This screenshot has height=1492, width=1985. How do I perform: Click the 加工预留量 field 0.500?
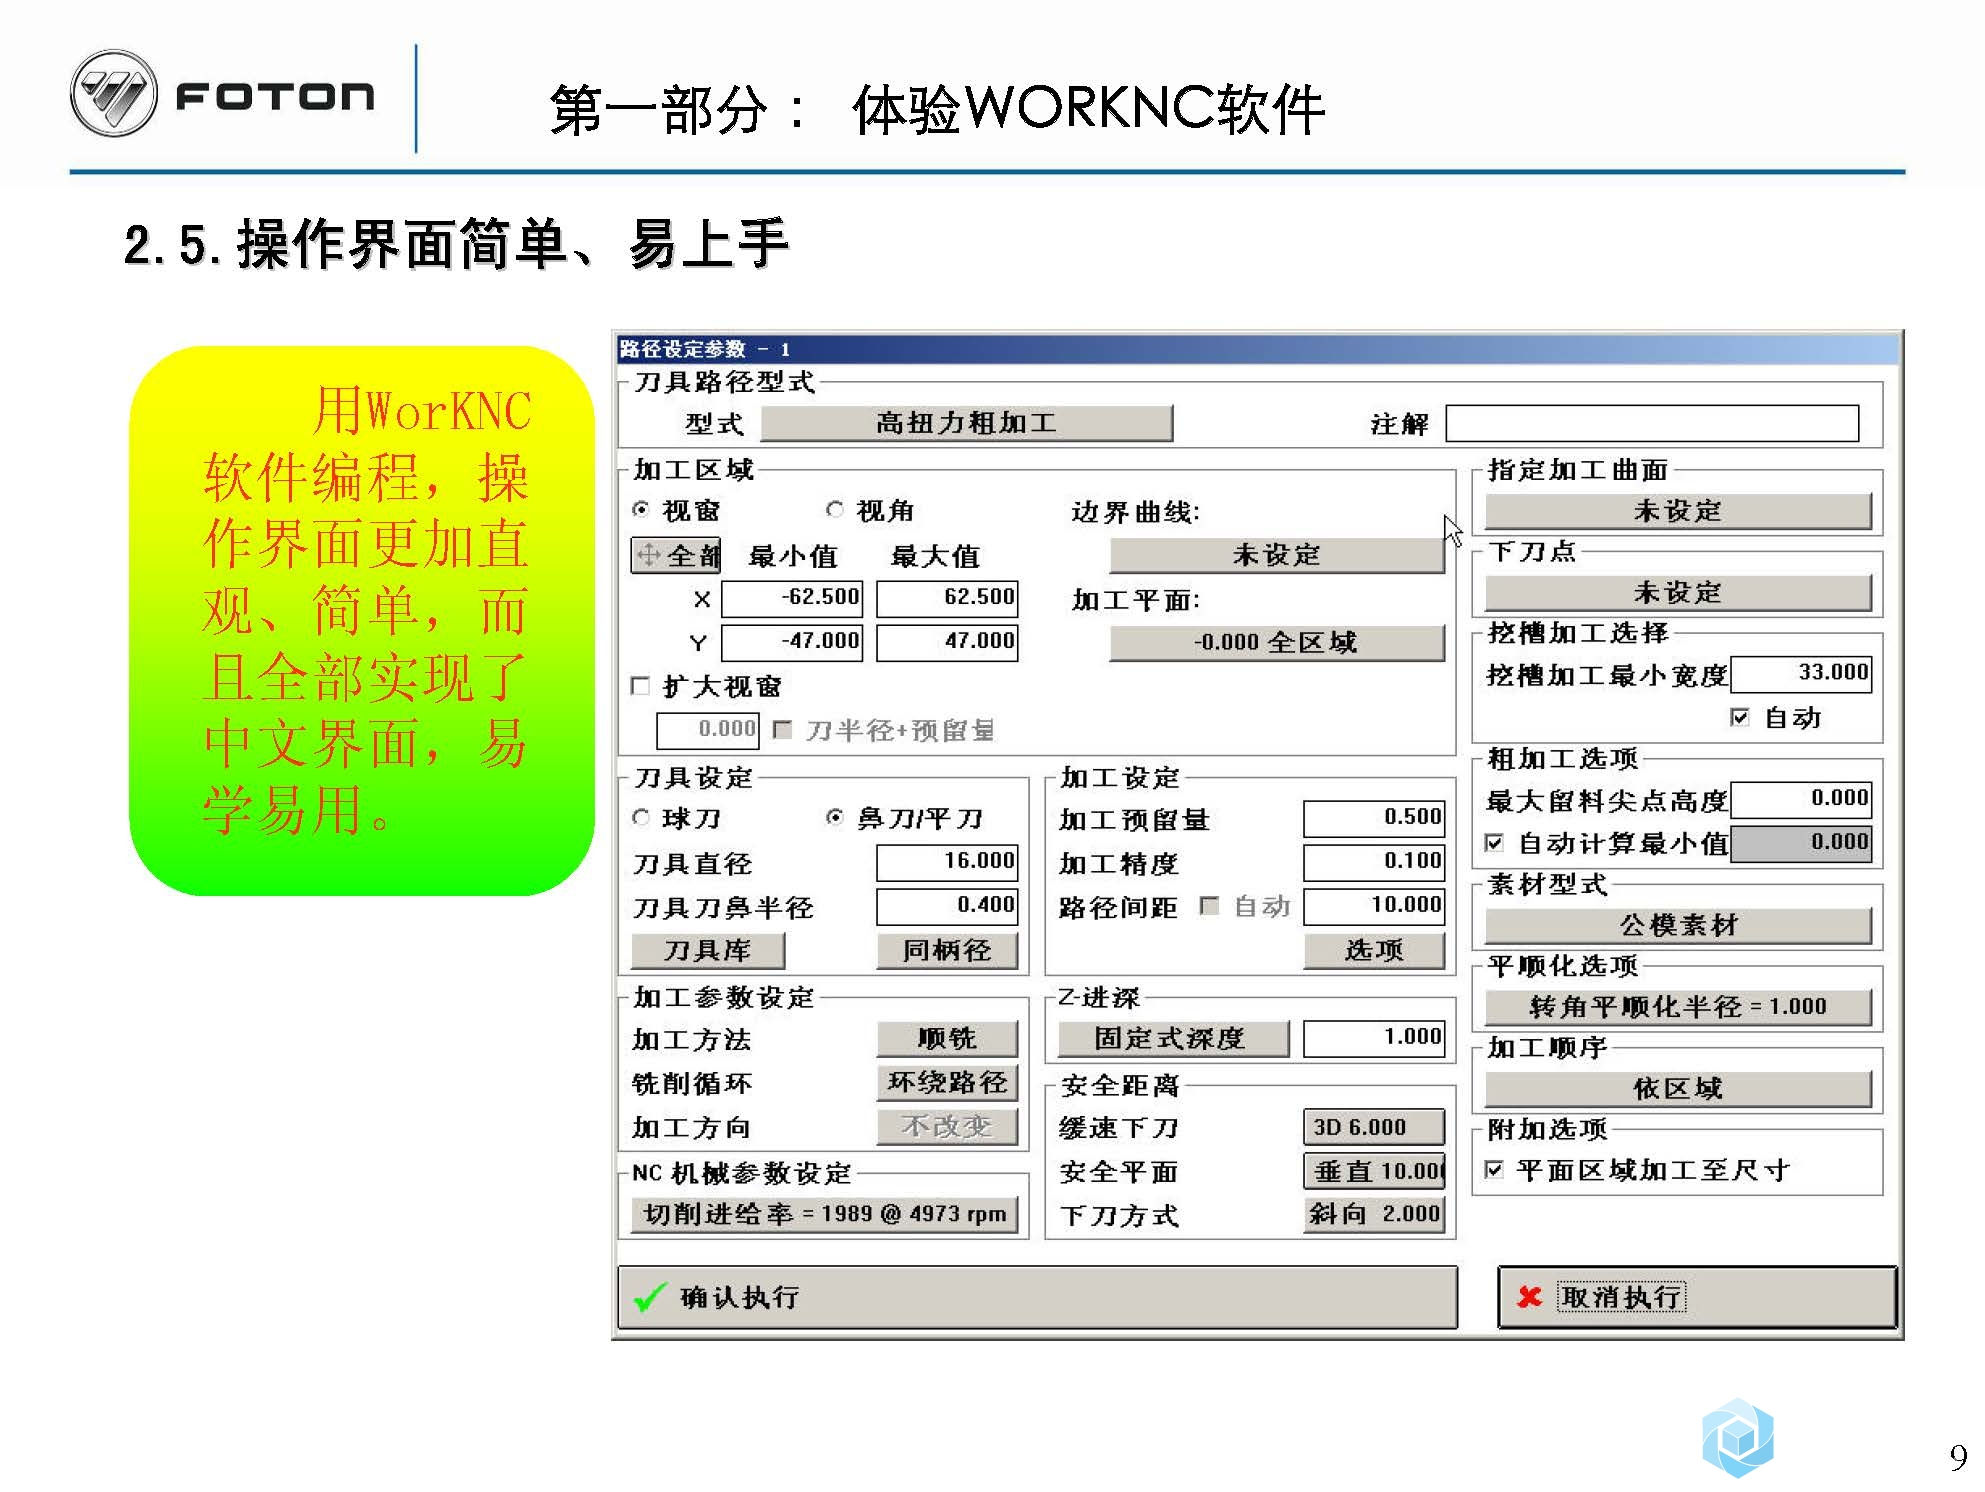tap(1374, 818)
